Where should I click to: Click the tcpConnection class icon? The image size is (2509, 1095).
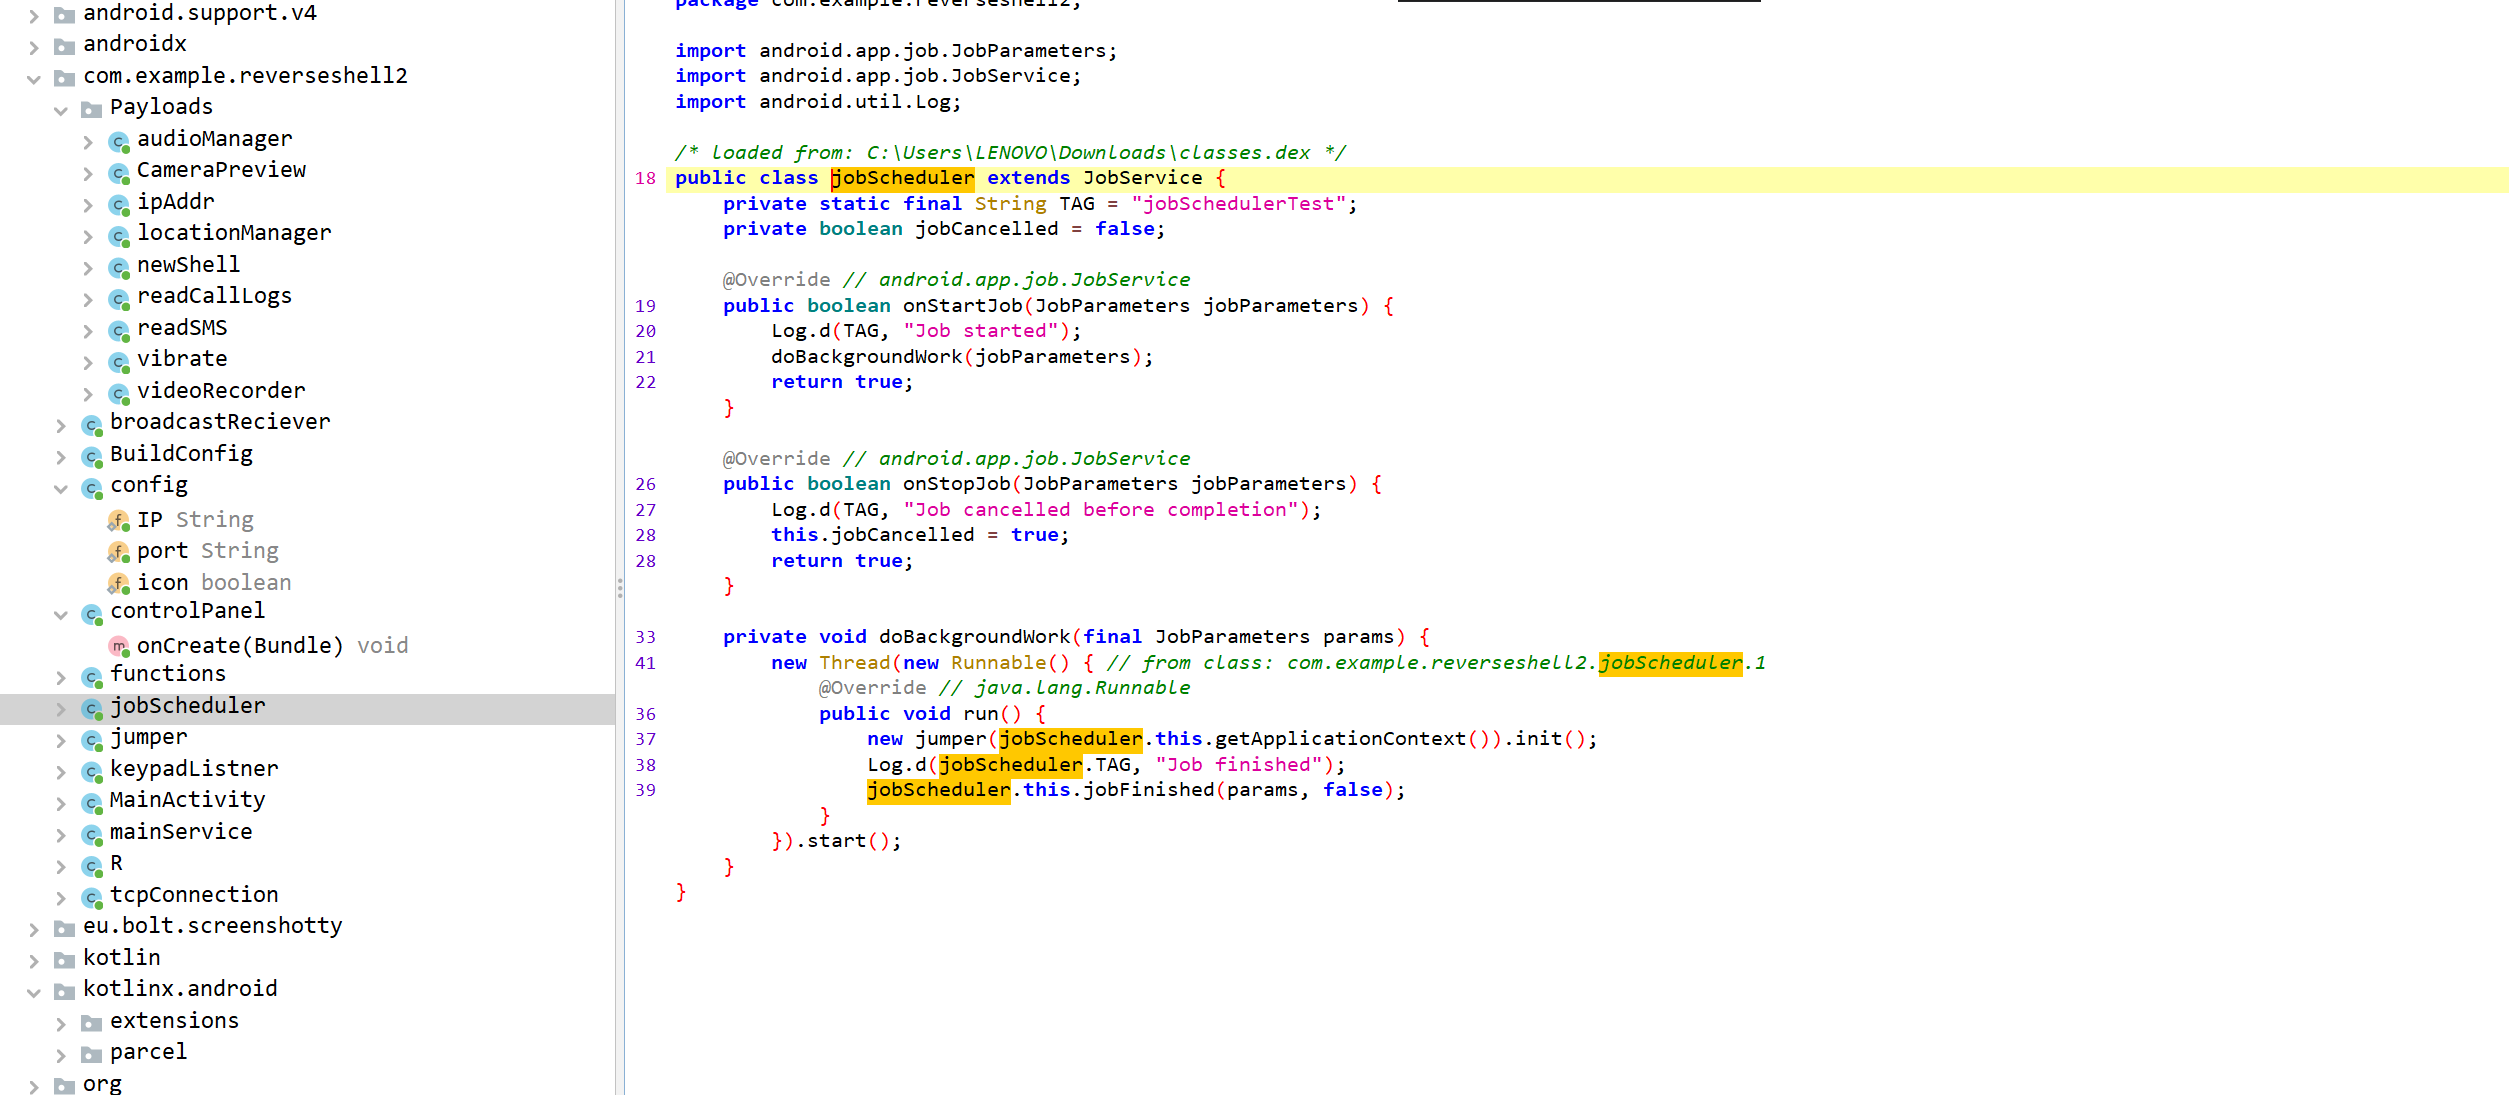92,898
